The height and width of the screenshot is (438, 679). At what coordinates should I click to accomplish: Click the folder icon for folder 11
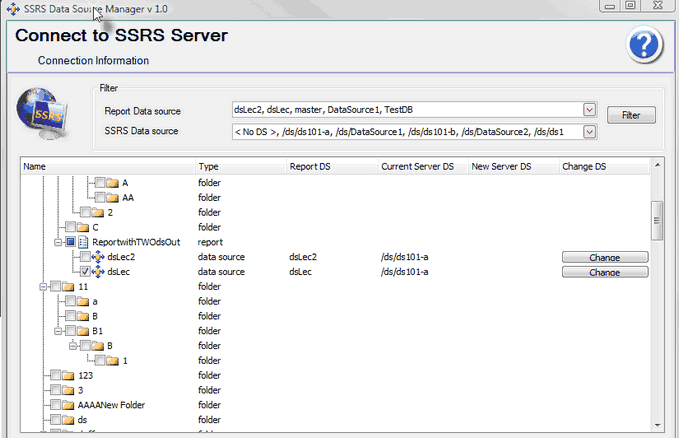coord(68,287)
